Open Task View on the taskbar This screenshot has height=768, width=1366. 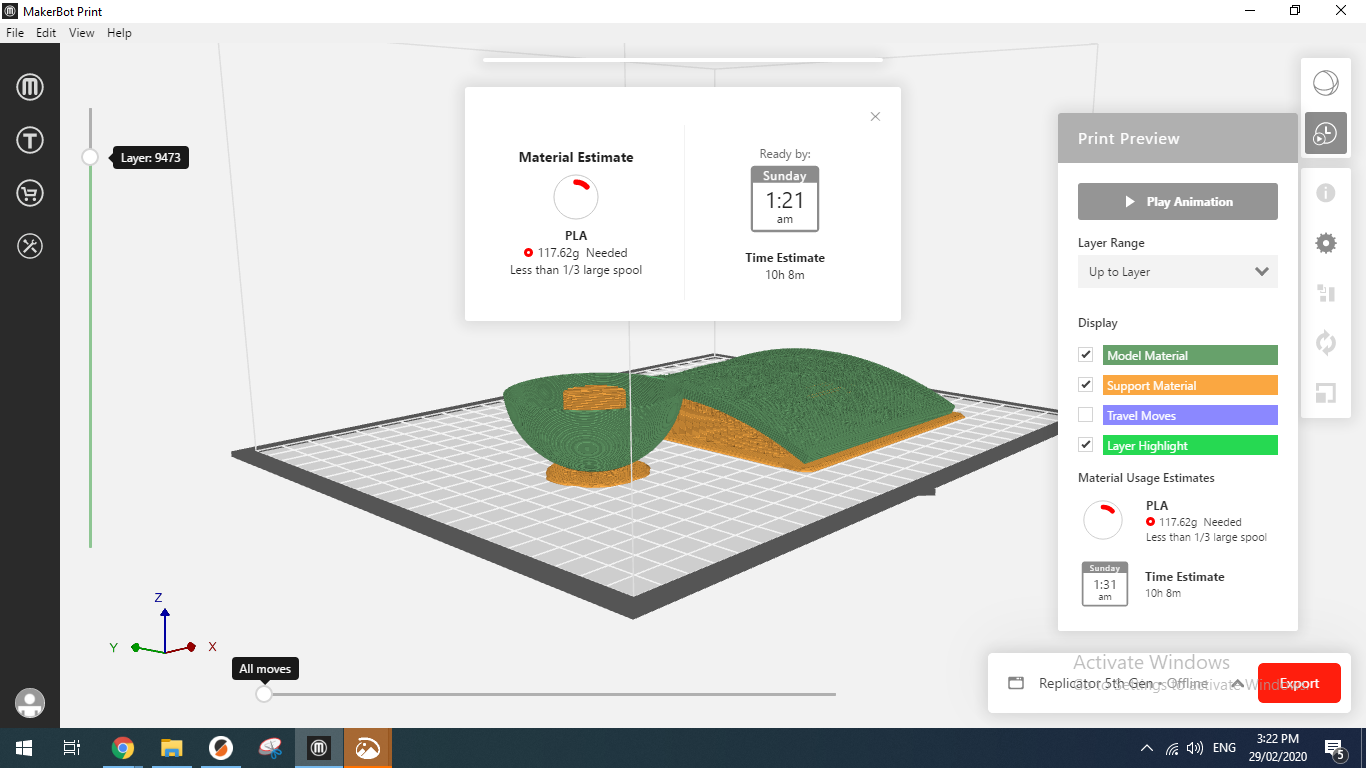coord(72,748)
